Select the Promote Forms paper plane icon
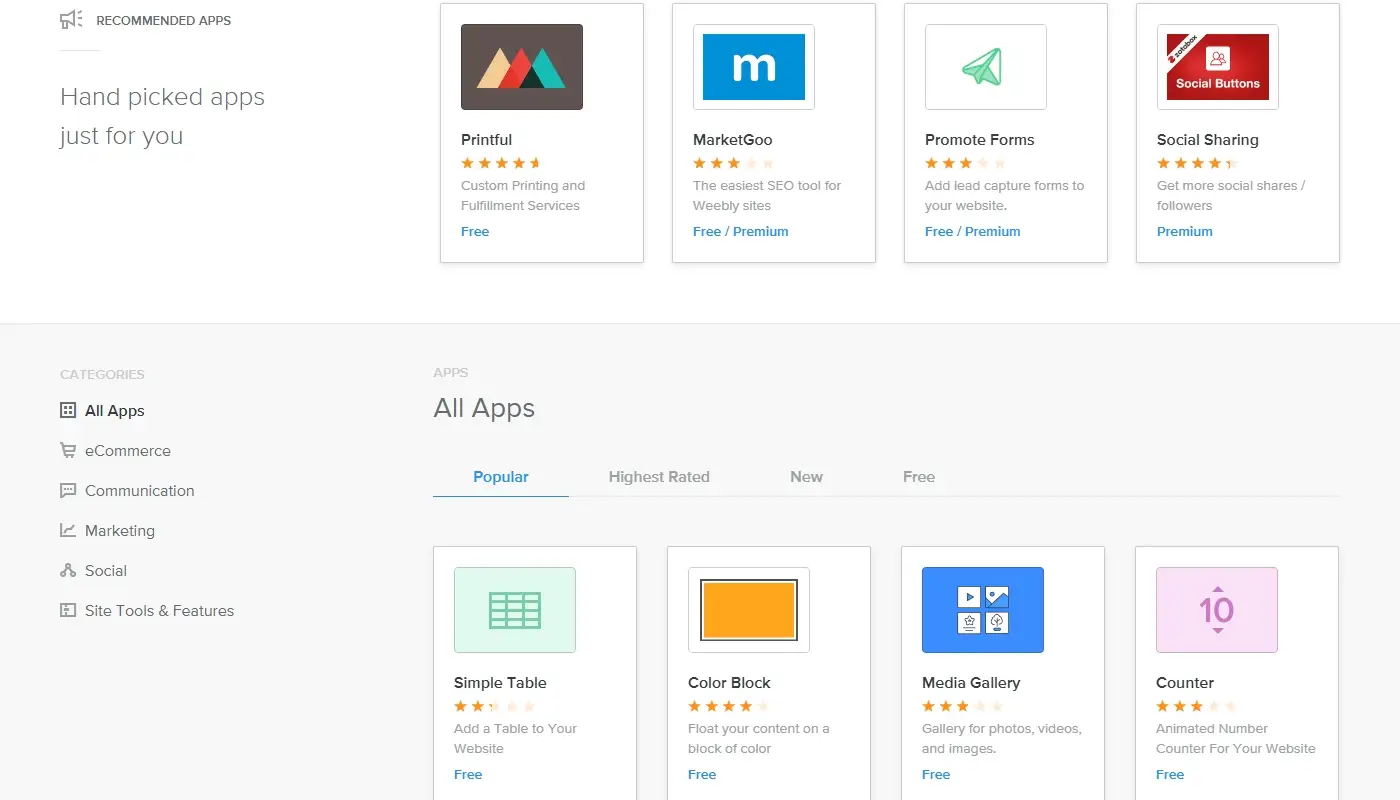 (985, 67)
